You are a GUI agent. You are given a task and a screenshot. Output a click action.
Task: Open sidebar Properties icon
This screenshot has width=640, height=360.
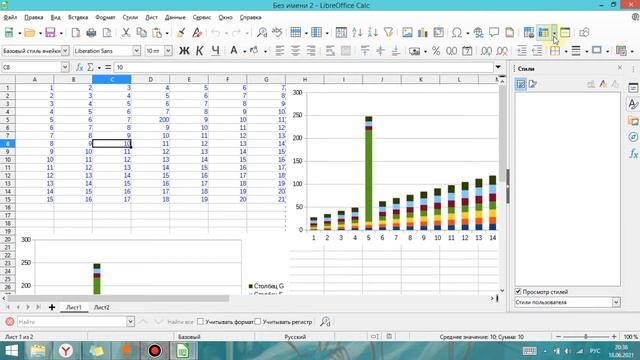[633, 88]
